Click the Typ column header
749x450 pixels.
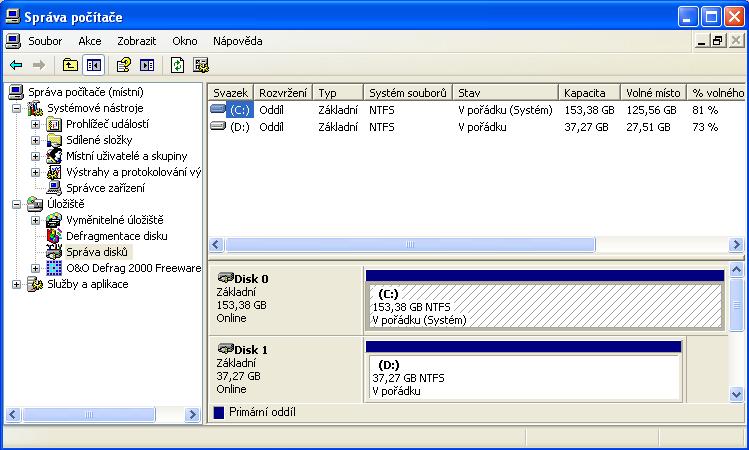click(338, 92)
